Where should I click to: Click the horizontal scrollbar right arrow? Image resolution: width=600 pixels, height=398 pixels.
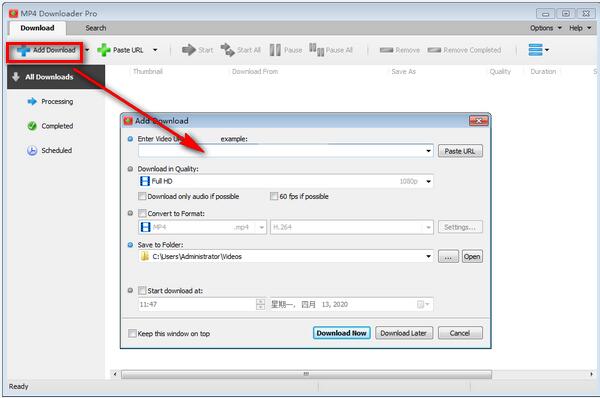click(591, 374)
